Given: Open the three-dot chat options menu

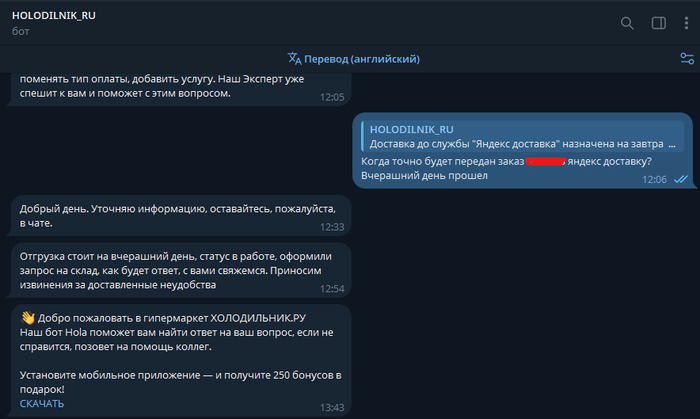Looking at the screenshot, I should (x=685, y=23).
